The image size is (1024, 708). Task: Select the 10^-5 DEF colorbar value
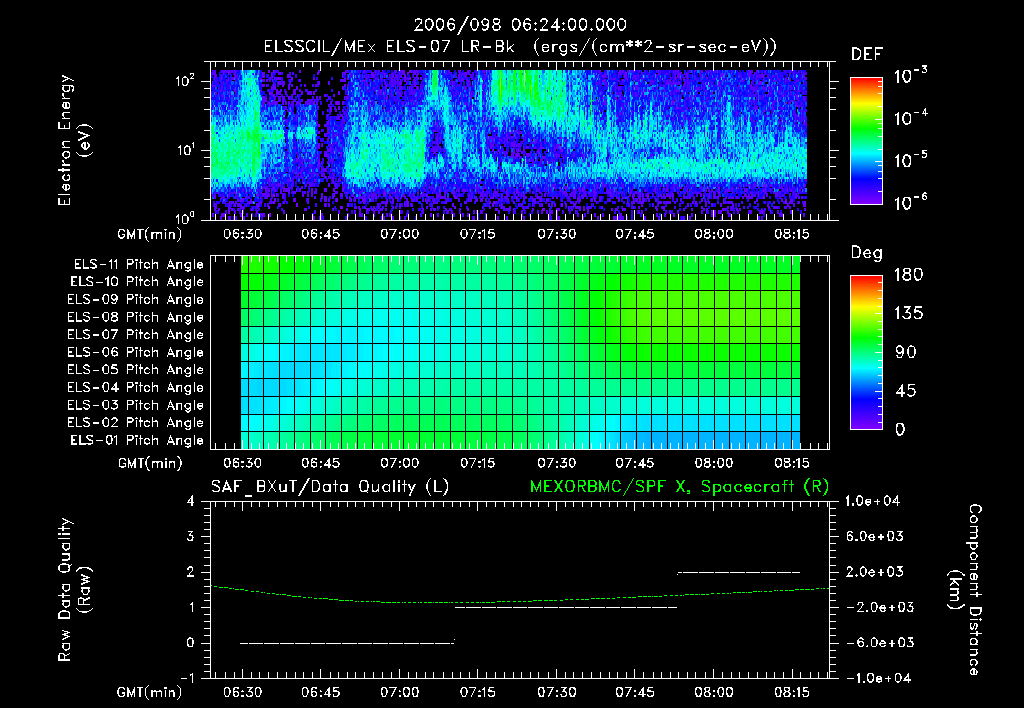910,159
